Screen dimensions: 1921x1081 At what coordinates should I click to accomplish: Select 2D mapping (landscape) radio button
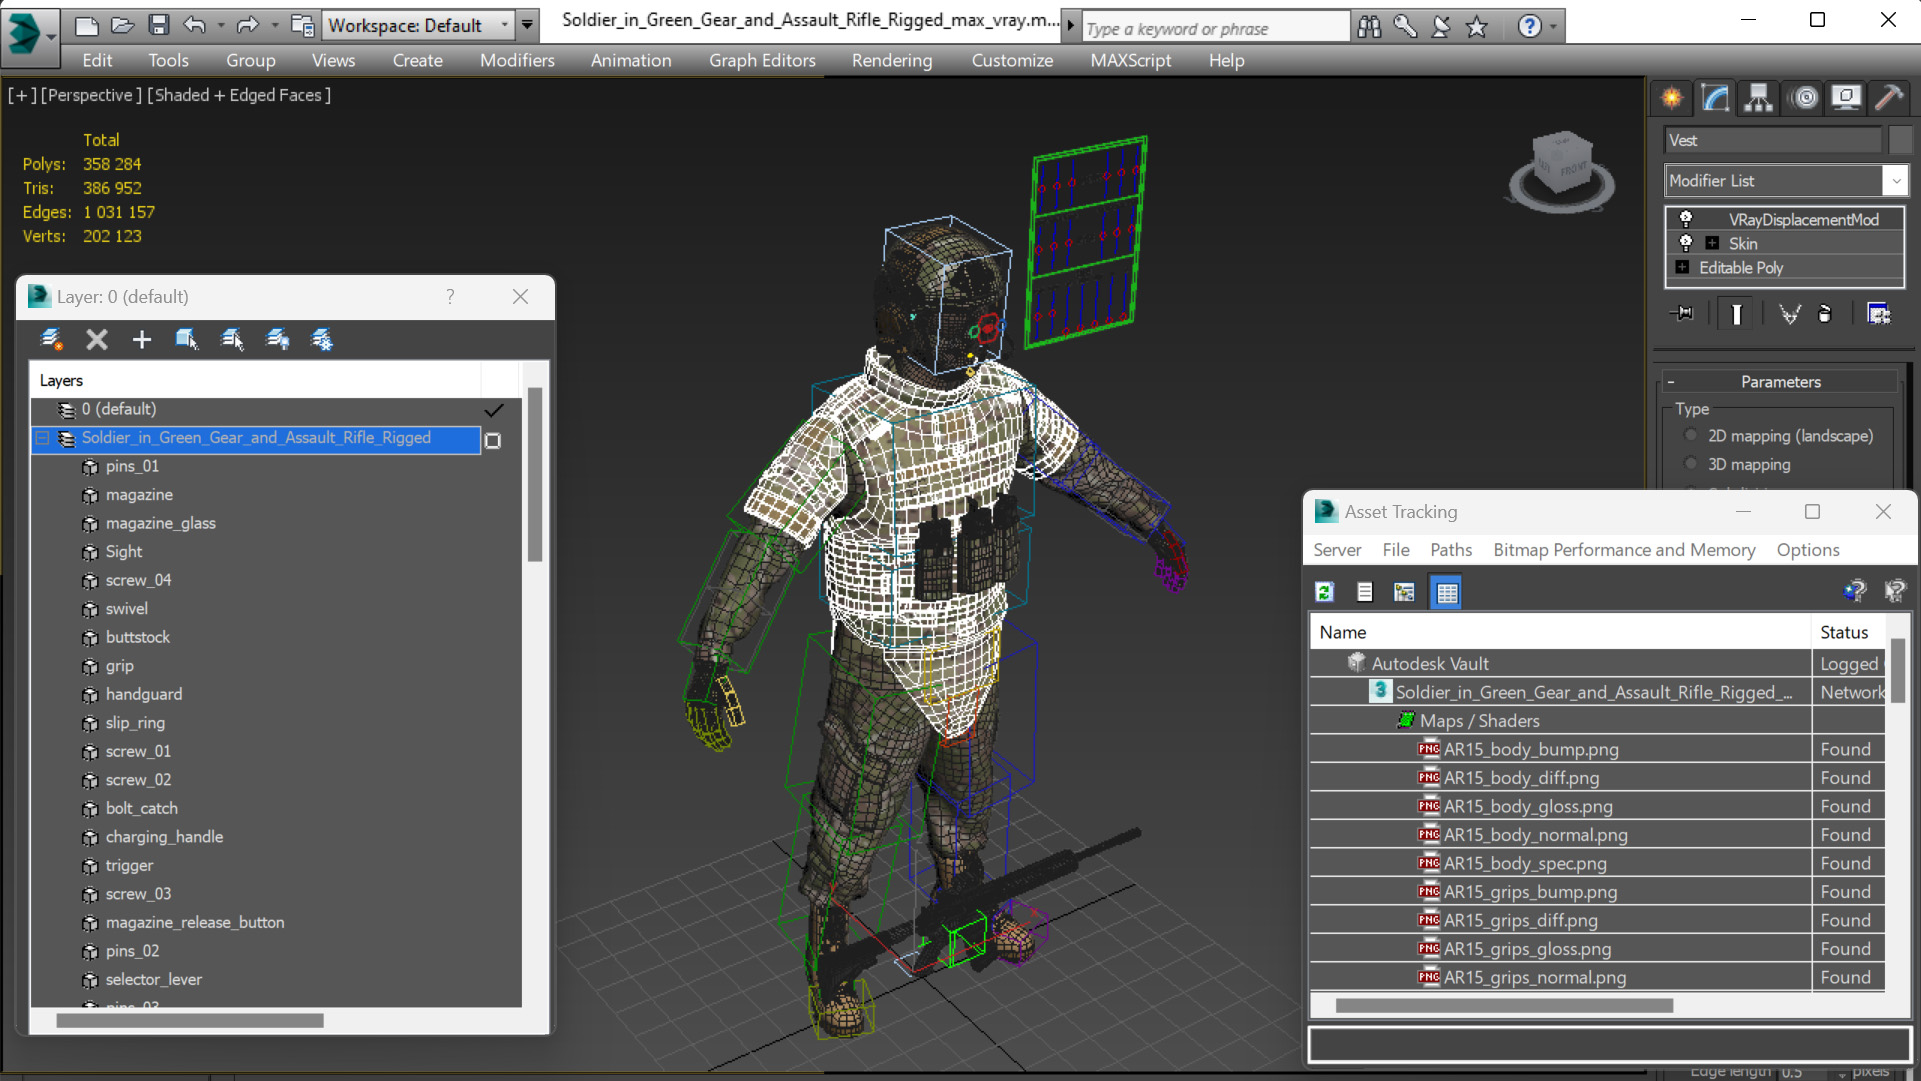(x=1691, y=436)
